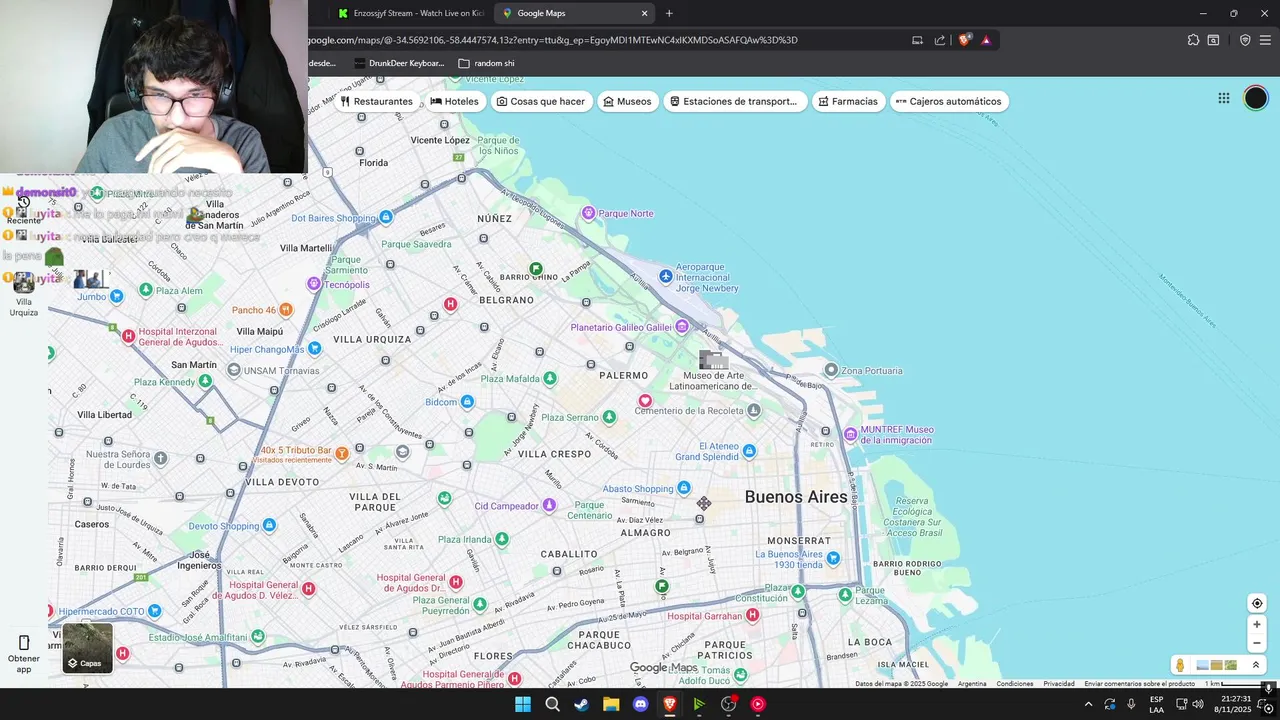The height and width of the screenshot is (720, 1280).
Task: Open a new browser tab
Action: [x=669, y=13]
